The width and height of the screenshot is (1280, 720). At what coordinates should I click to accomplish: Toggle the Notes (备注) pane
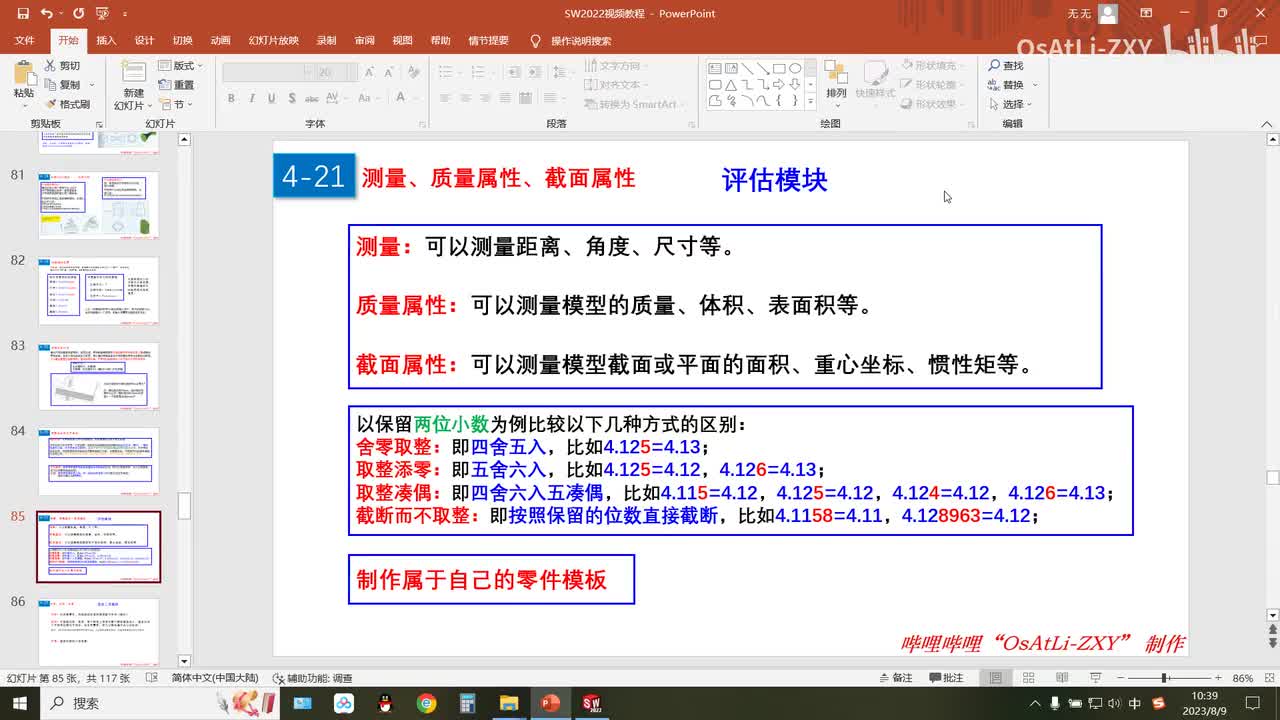click(x=895, y=678)
